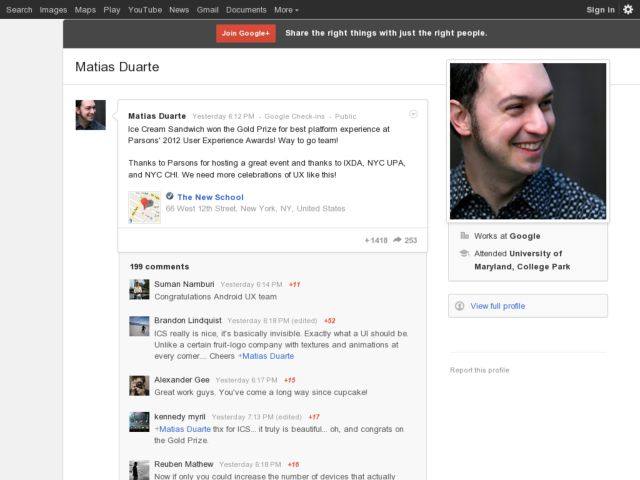
Task: Click Report this profile link
Action: pyautogui.click(x=479, y=370)
